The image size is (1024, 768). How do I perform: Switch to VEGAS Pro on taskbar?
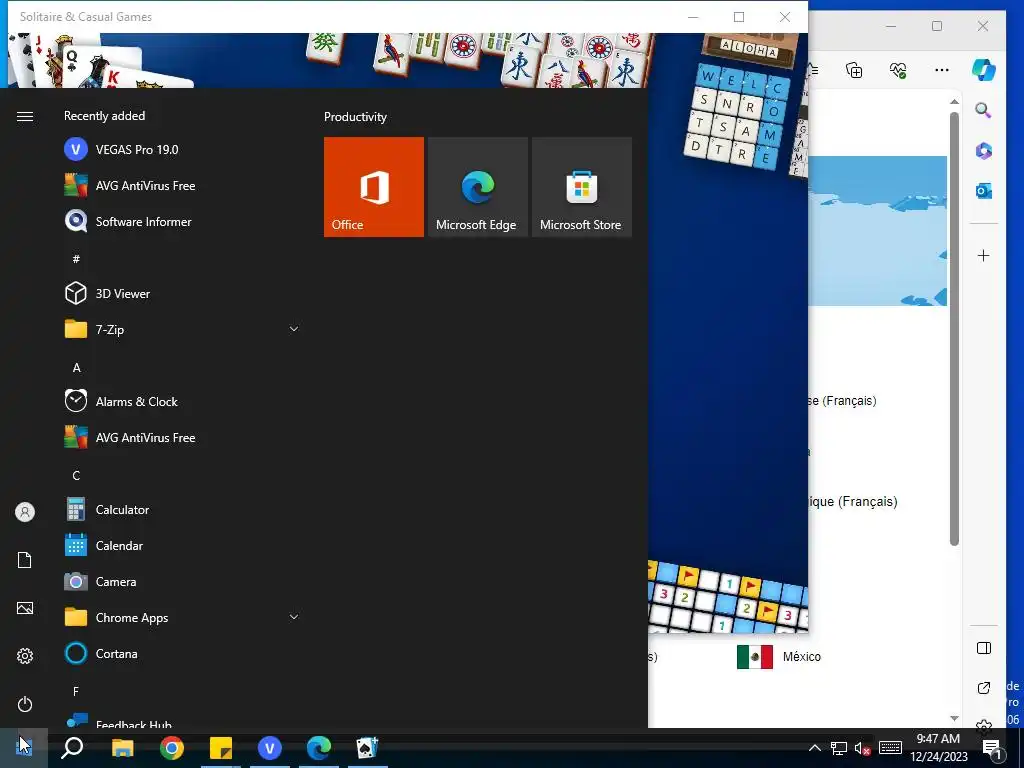(270, 748)
